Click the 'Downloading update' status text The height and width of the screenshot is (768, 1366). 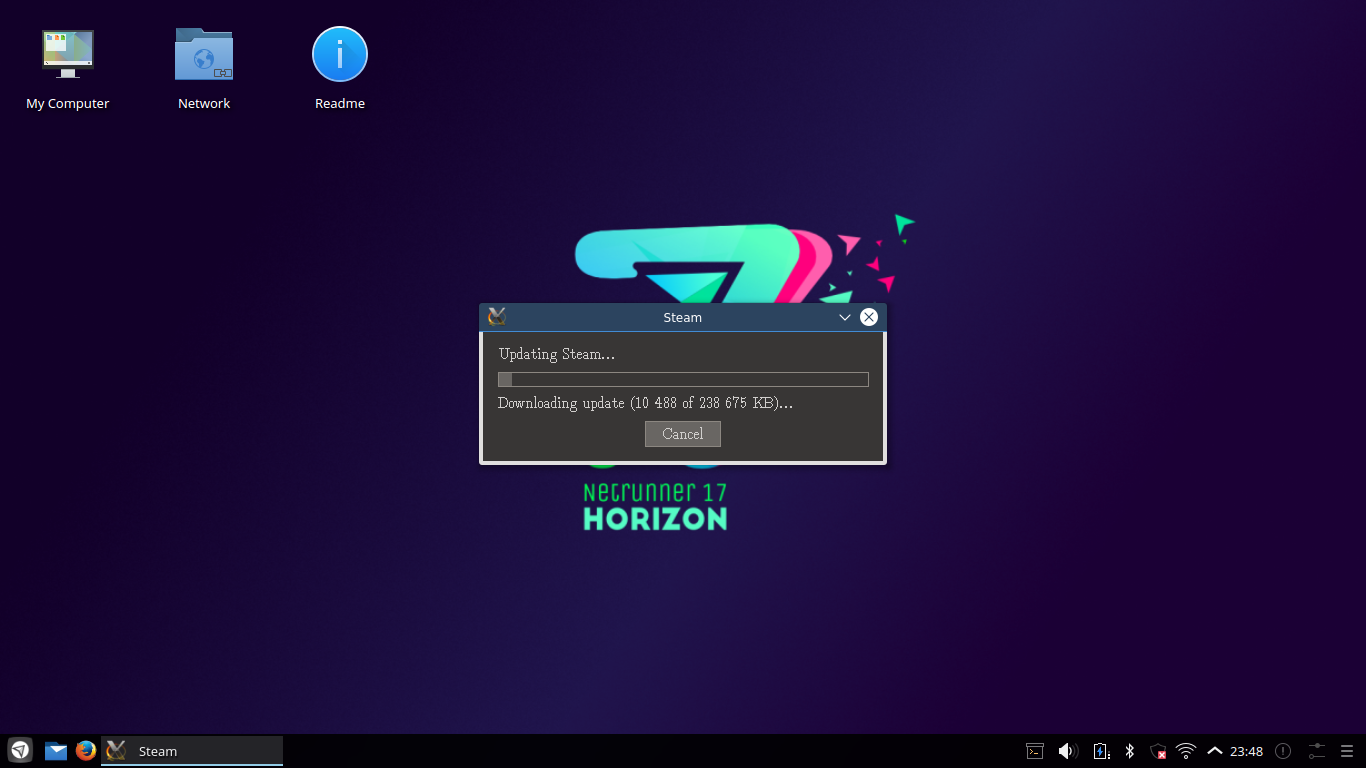(x=645, y=403)
